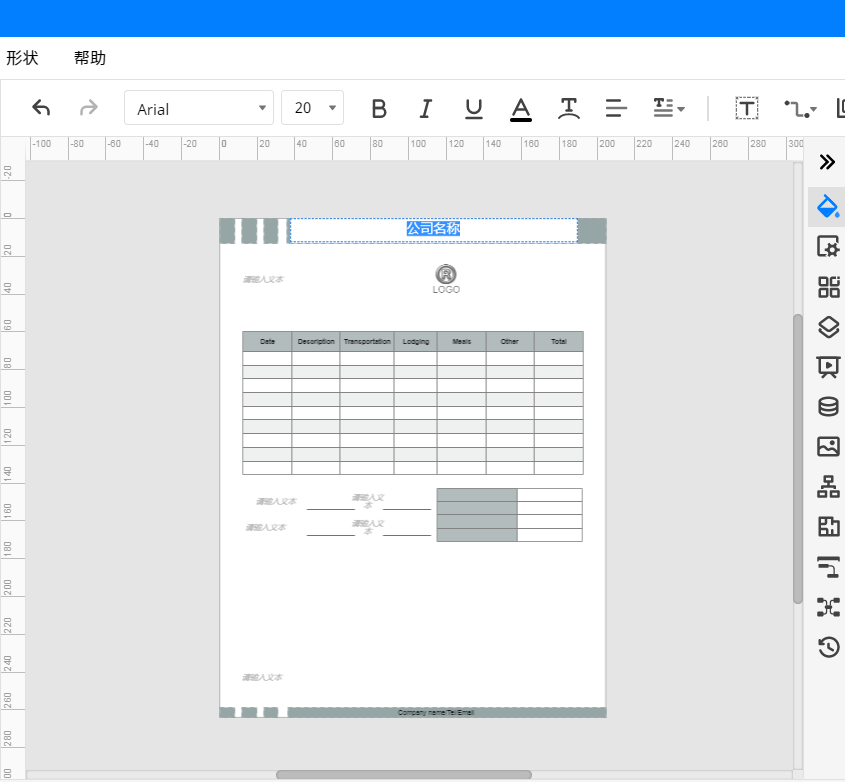Viewport: 845px width, 782px height.
Task: Toggle Bold formatting
Action: tap(379, 109)
